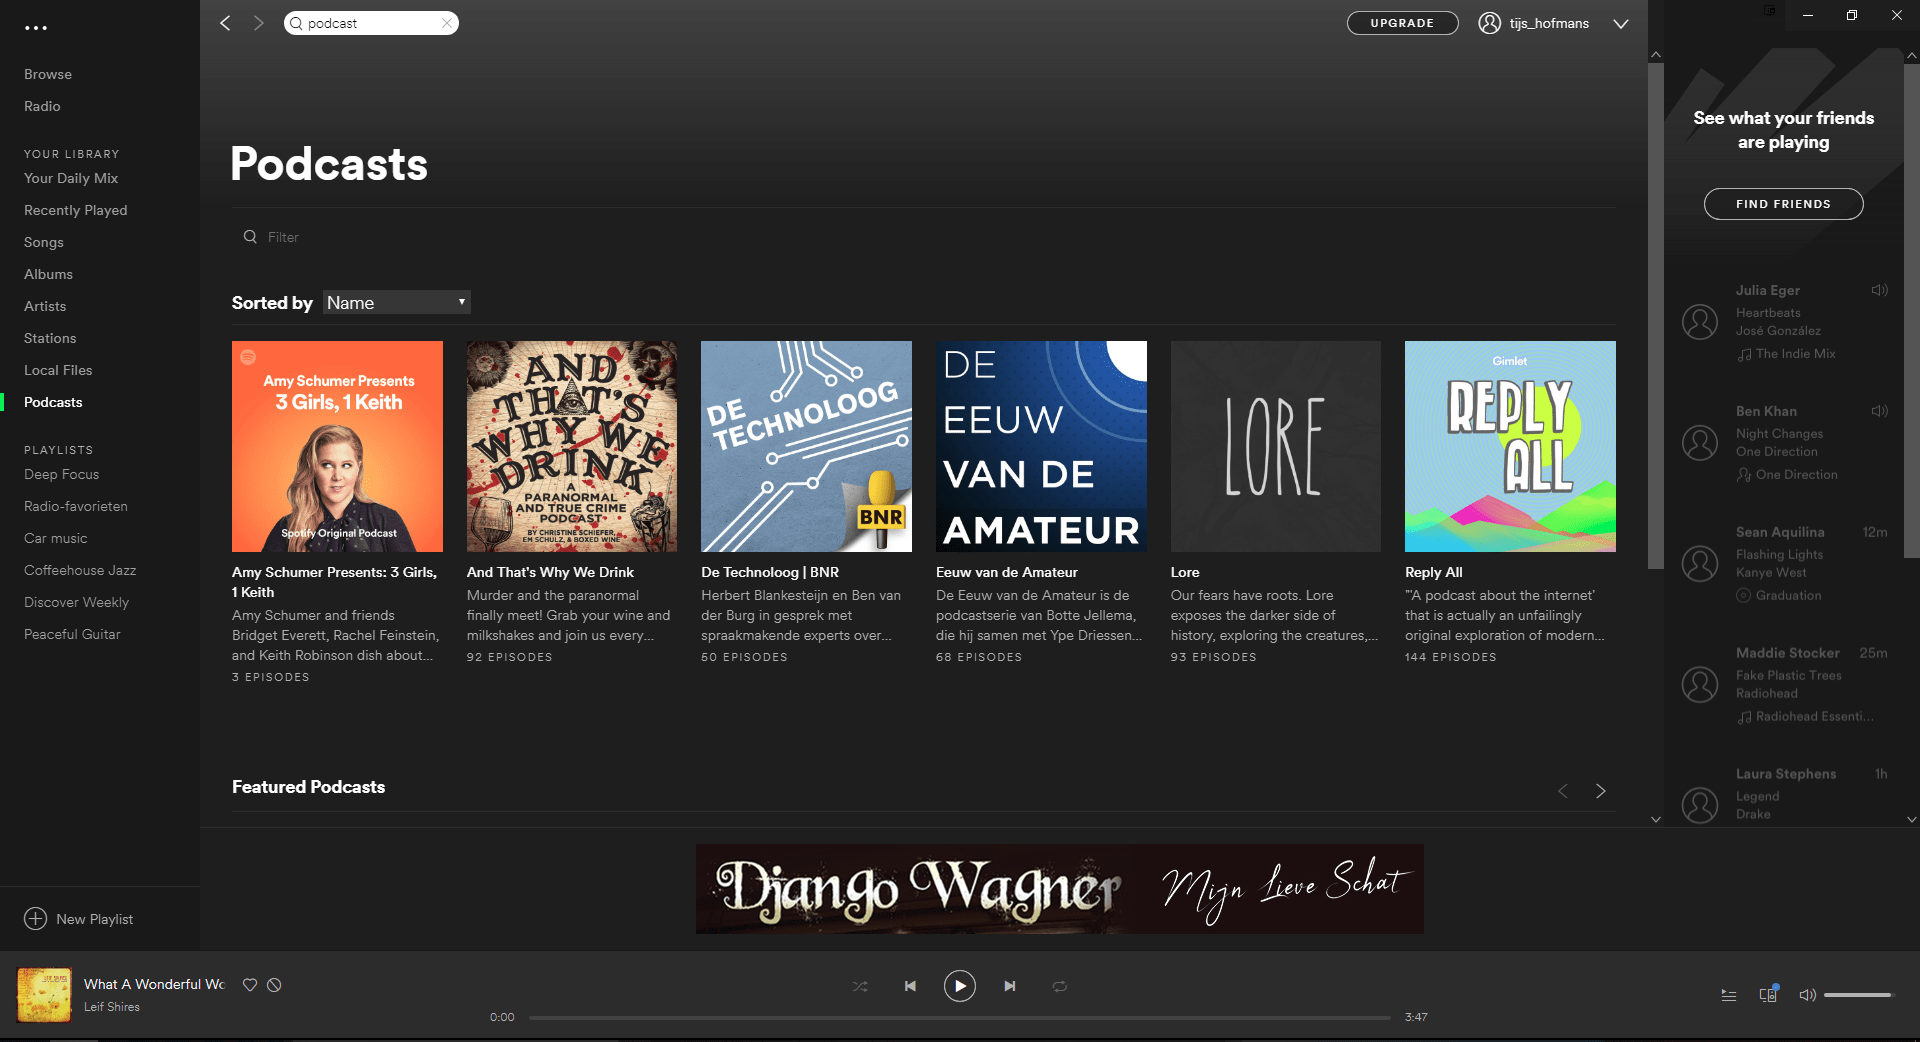Open Local Files

[x=58, y=370]
